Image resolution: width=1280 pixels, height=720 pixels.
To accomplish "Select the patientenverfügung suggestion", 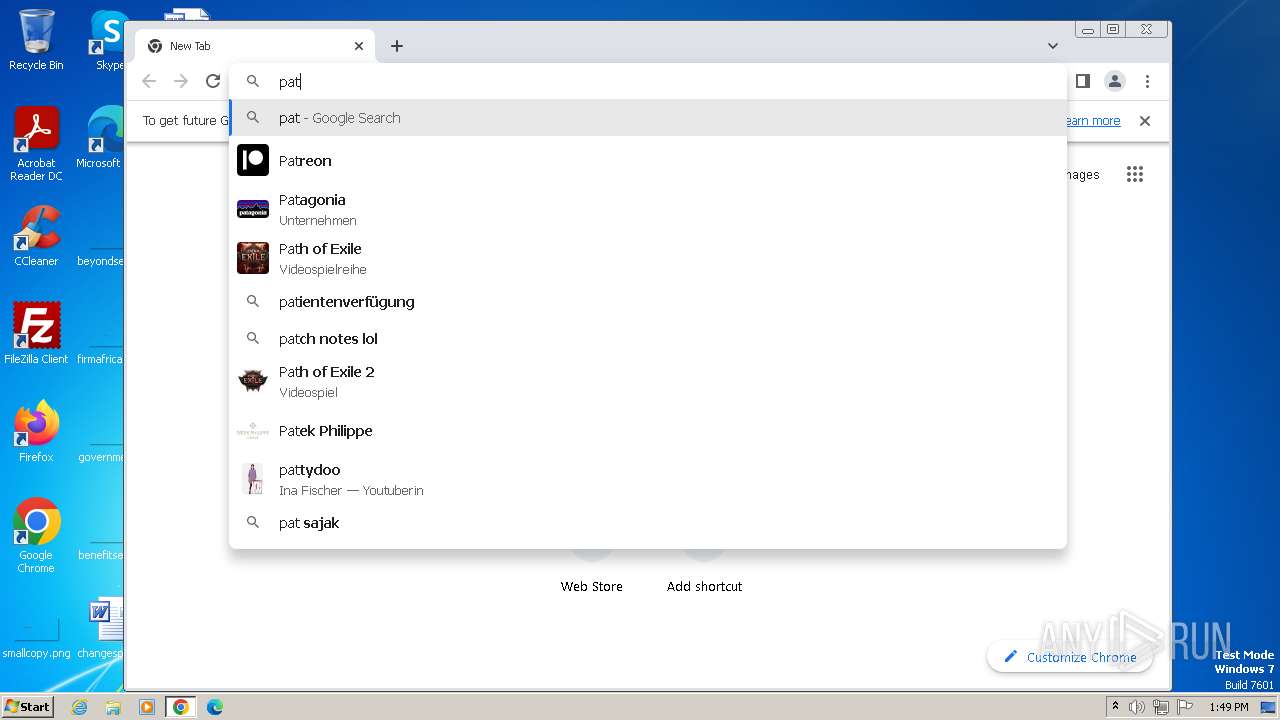I will point(648,301).
